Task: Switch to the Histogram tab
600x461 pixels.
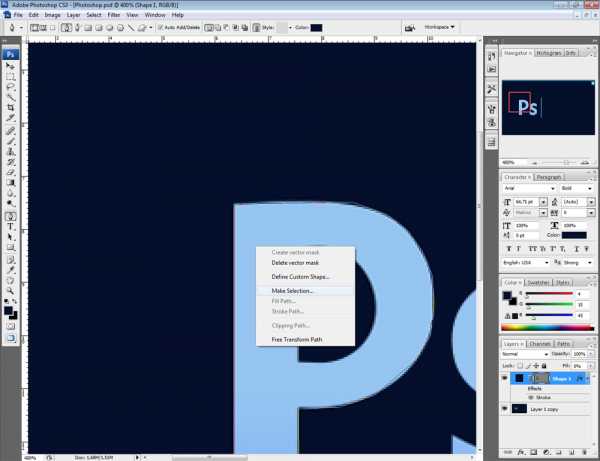Action: pyautogui.click(x=549, y=53)
